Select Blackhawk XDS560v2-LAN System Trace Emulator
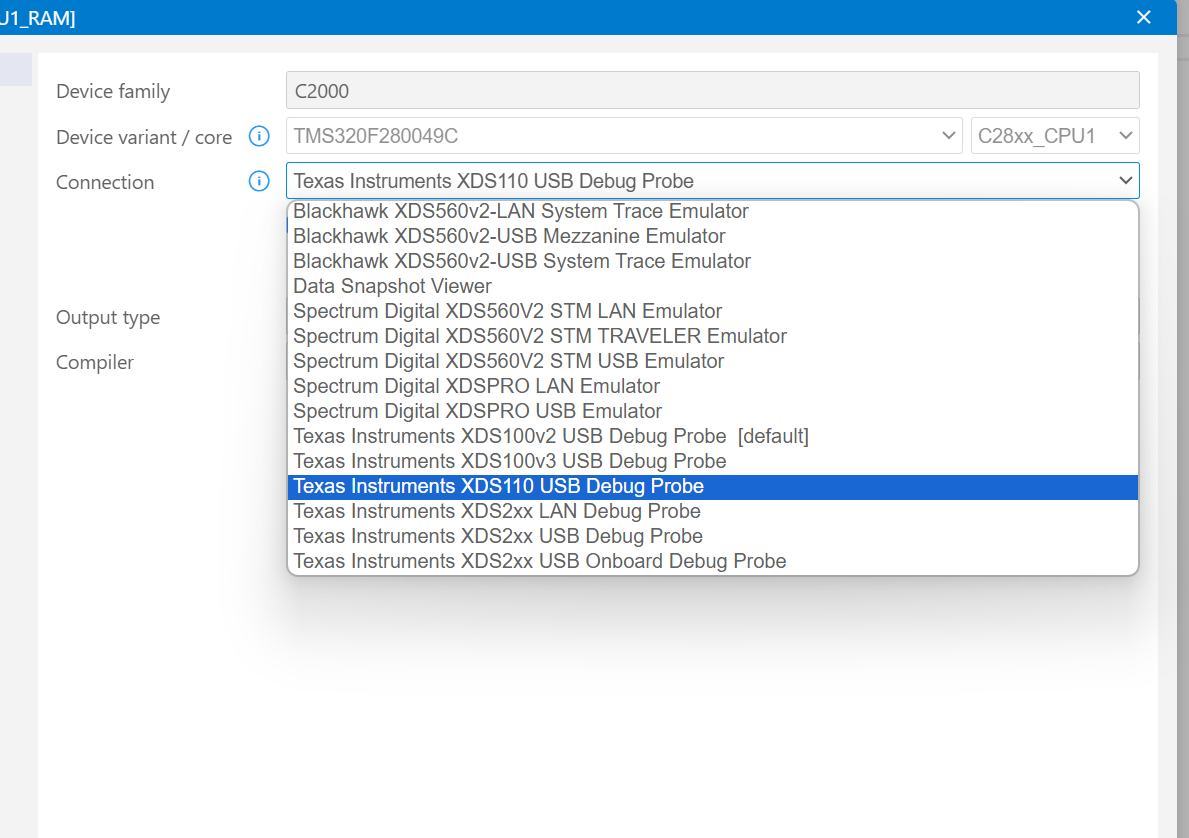Screen dimensions: 1189x838 712,211
